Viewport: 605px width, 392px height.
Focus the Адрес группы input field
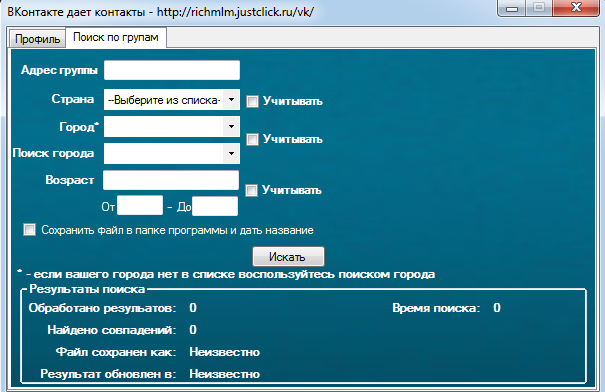[x=172, y=70]
